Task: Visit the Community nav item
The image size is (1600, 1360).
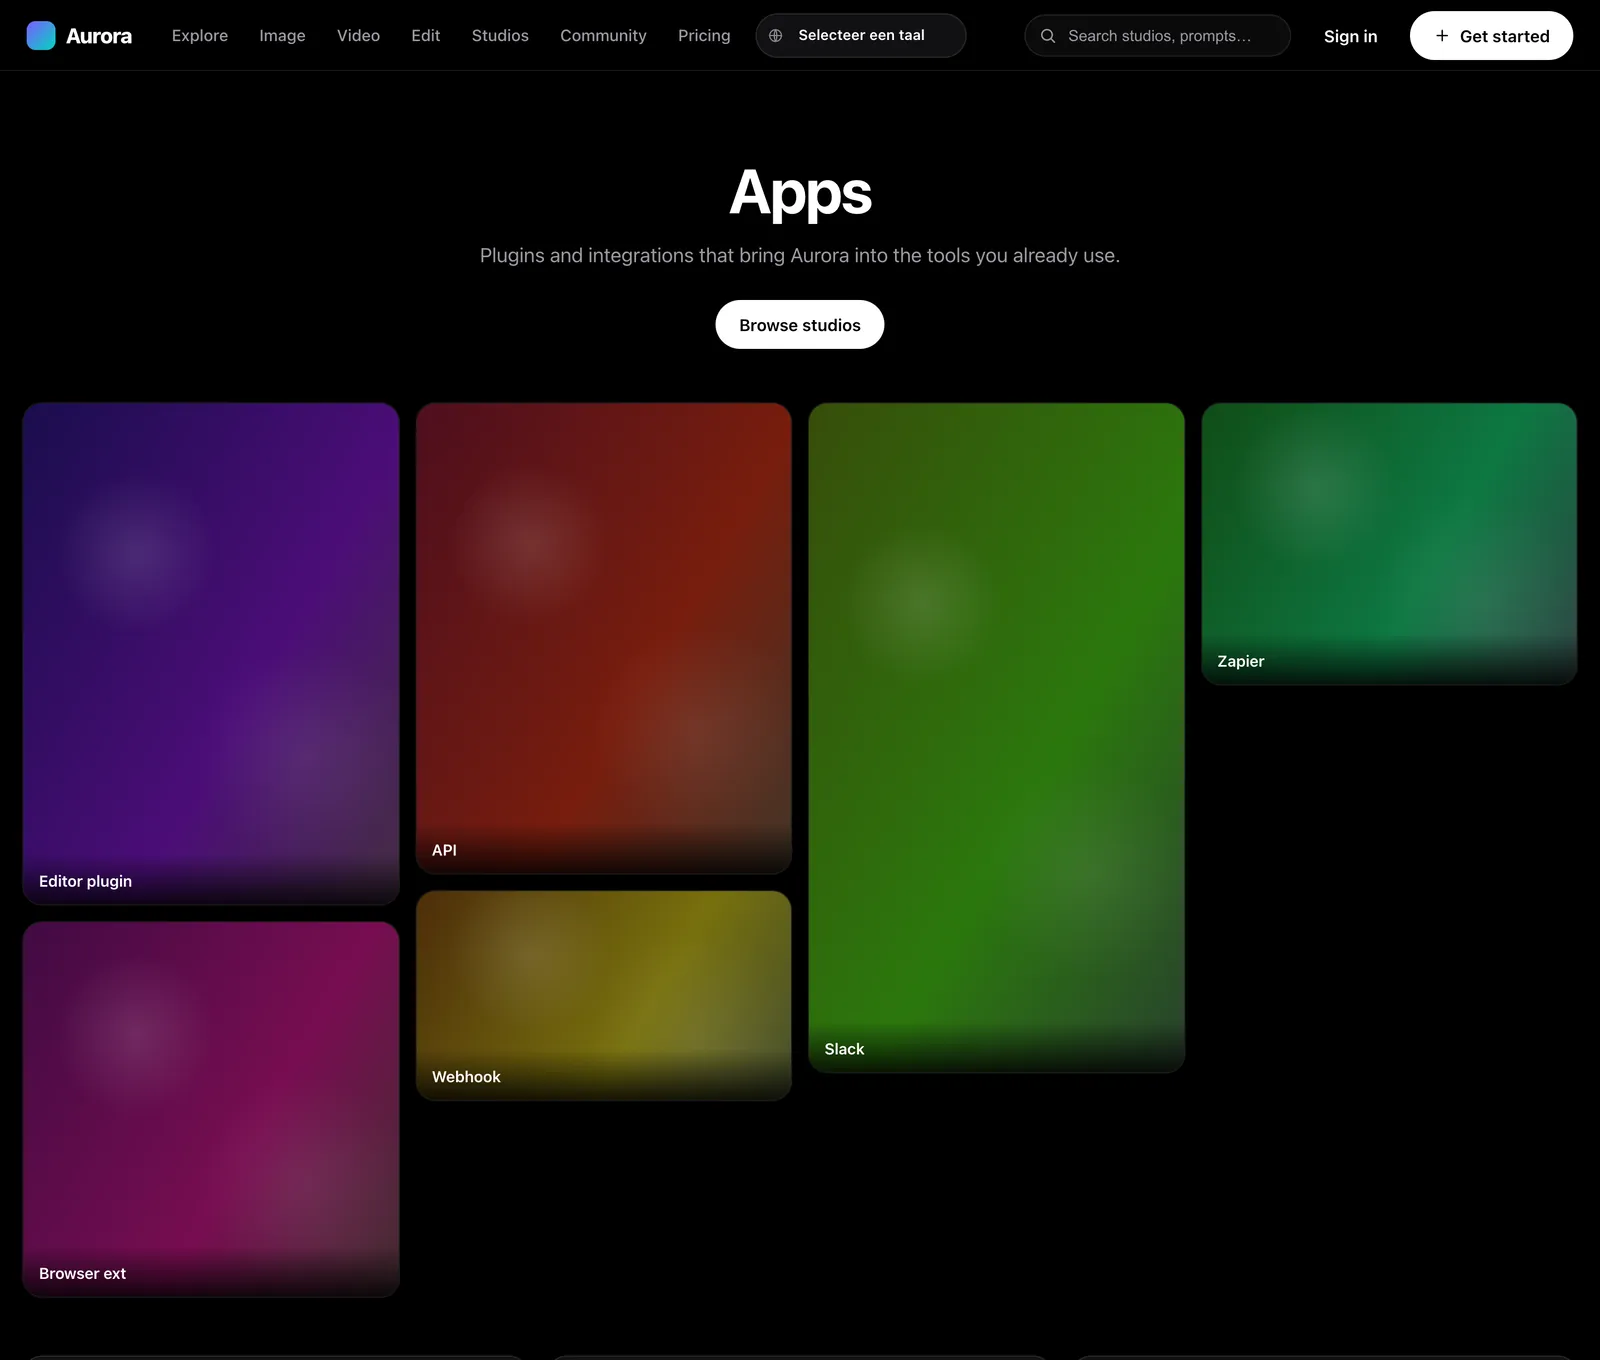Action: point(603,36)
